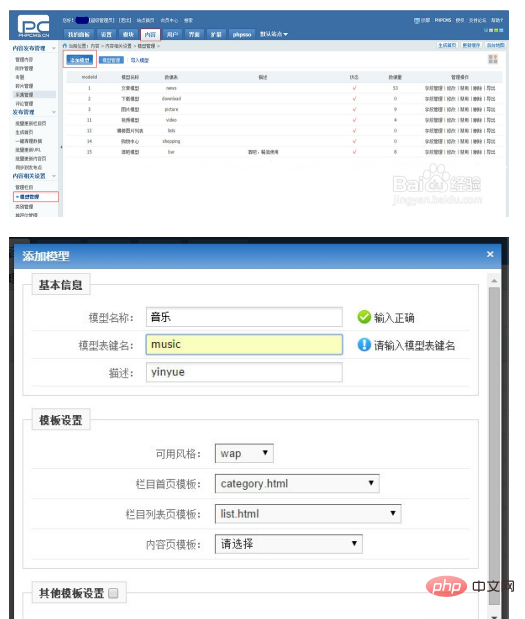Collapse the 内容发布管理 sidebar section
This screenshot has height=619, width=525.
tap(54, 48)
